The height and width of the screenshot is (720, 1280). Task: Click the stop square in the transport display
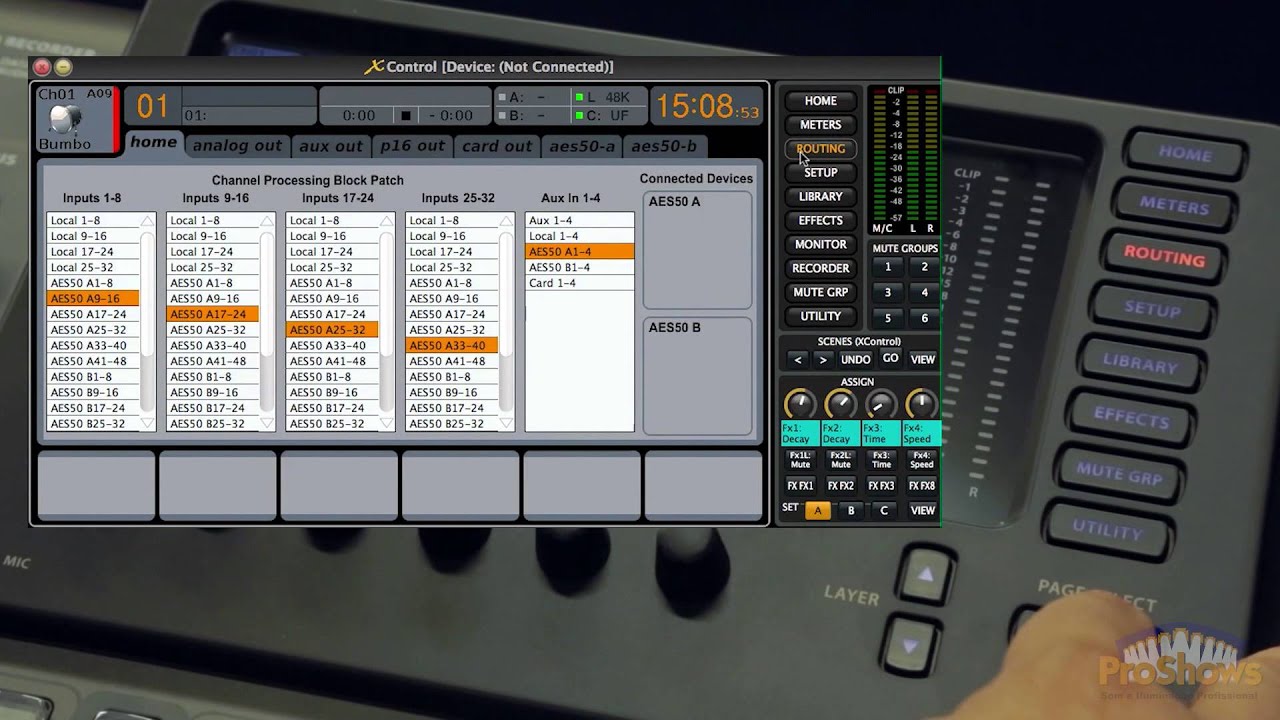[x=406, y=116]
